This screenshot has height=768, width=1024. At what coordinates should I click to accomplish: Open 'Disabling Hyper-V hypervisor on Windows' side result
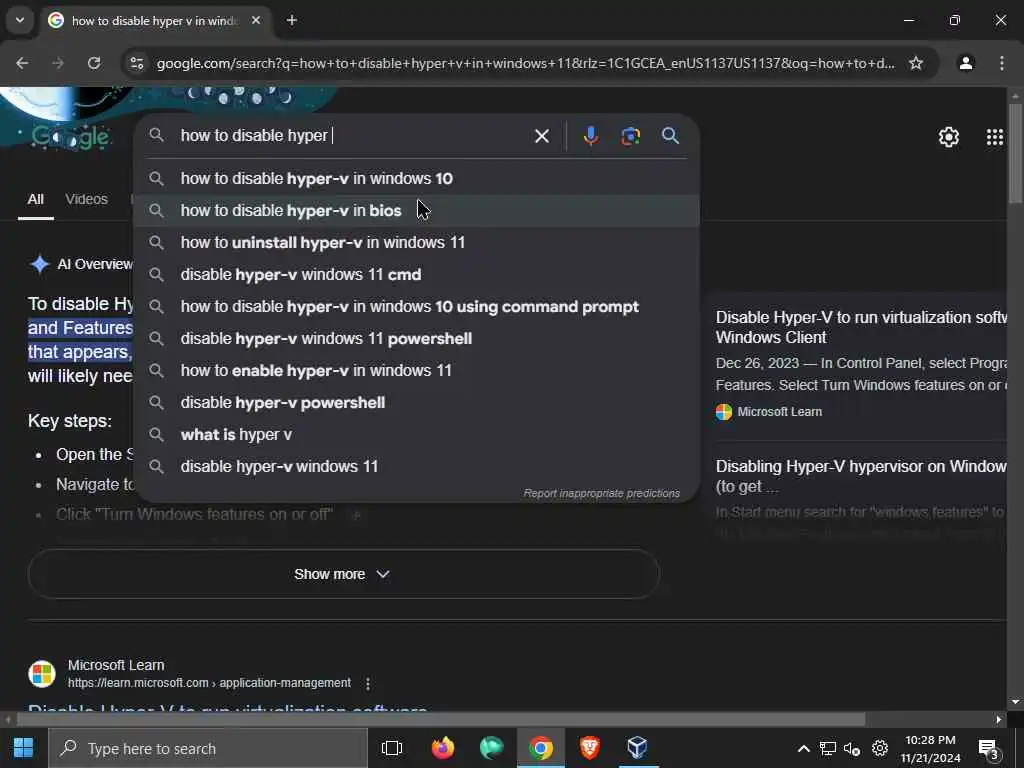tap(861, 476)
